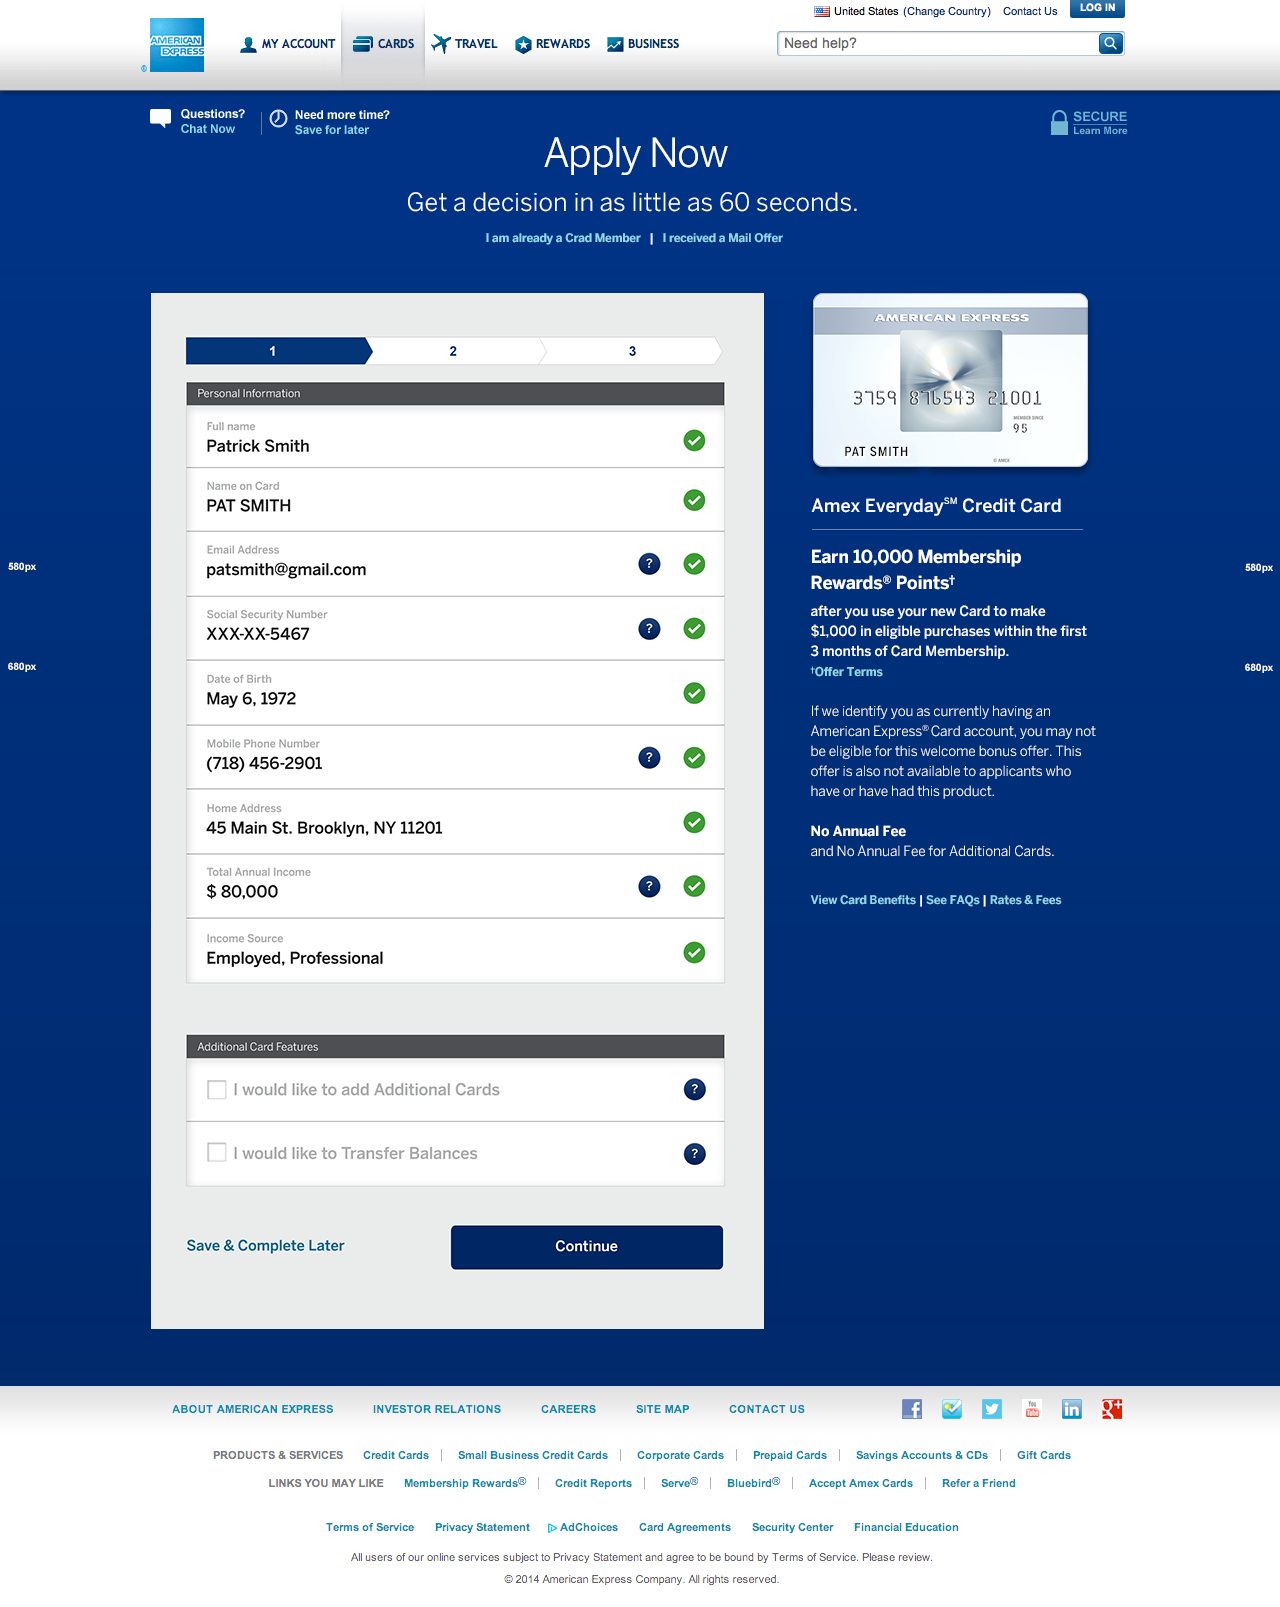
Task: Open the LinkedIn icon in the footer
Action: click(1072, 1409)
